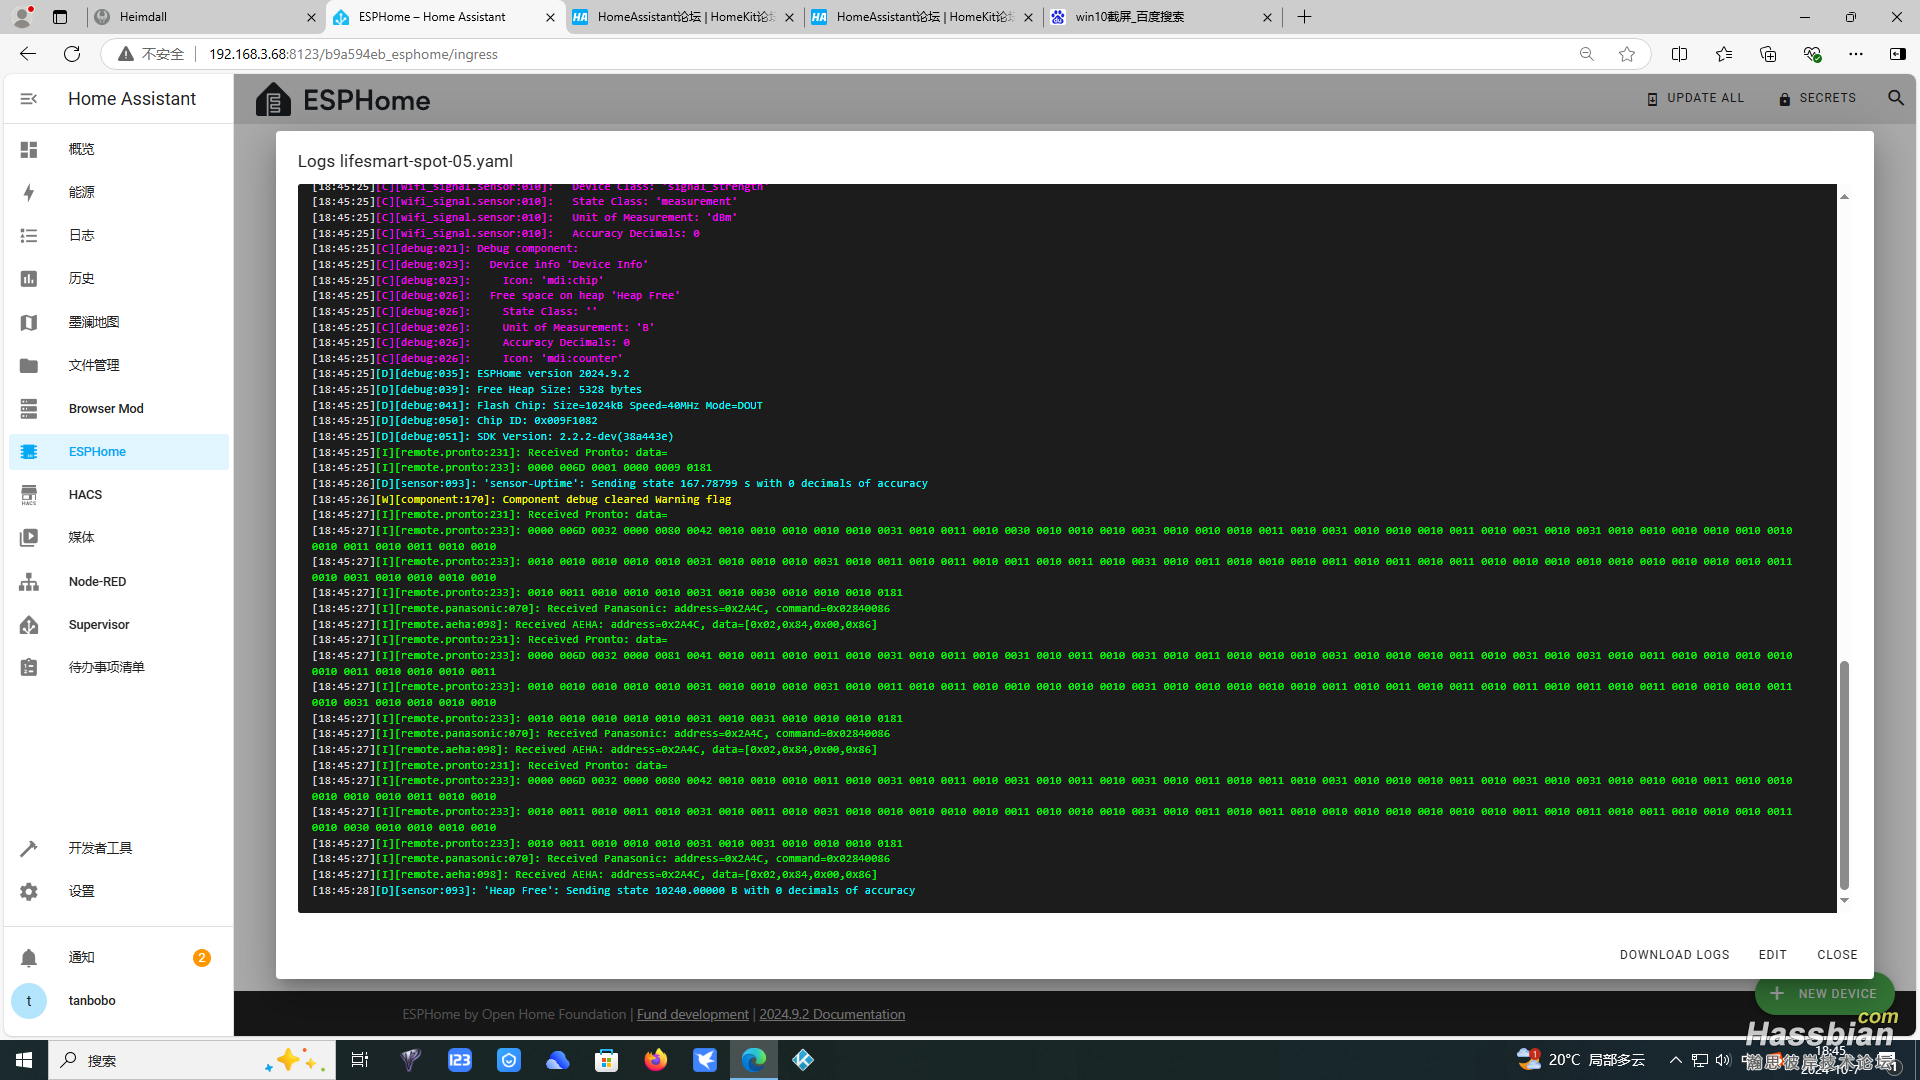Open the Fund development link

692,1014
